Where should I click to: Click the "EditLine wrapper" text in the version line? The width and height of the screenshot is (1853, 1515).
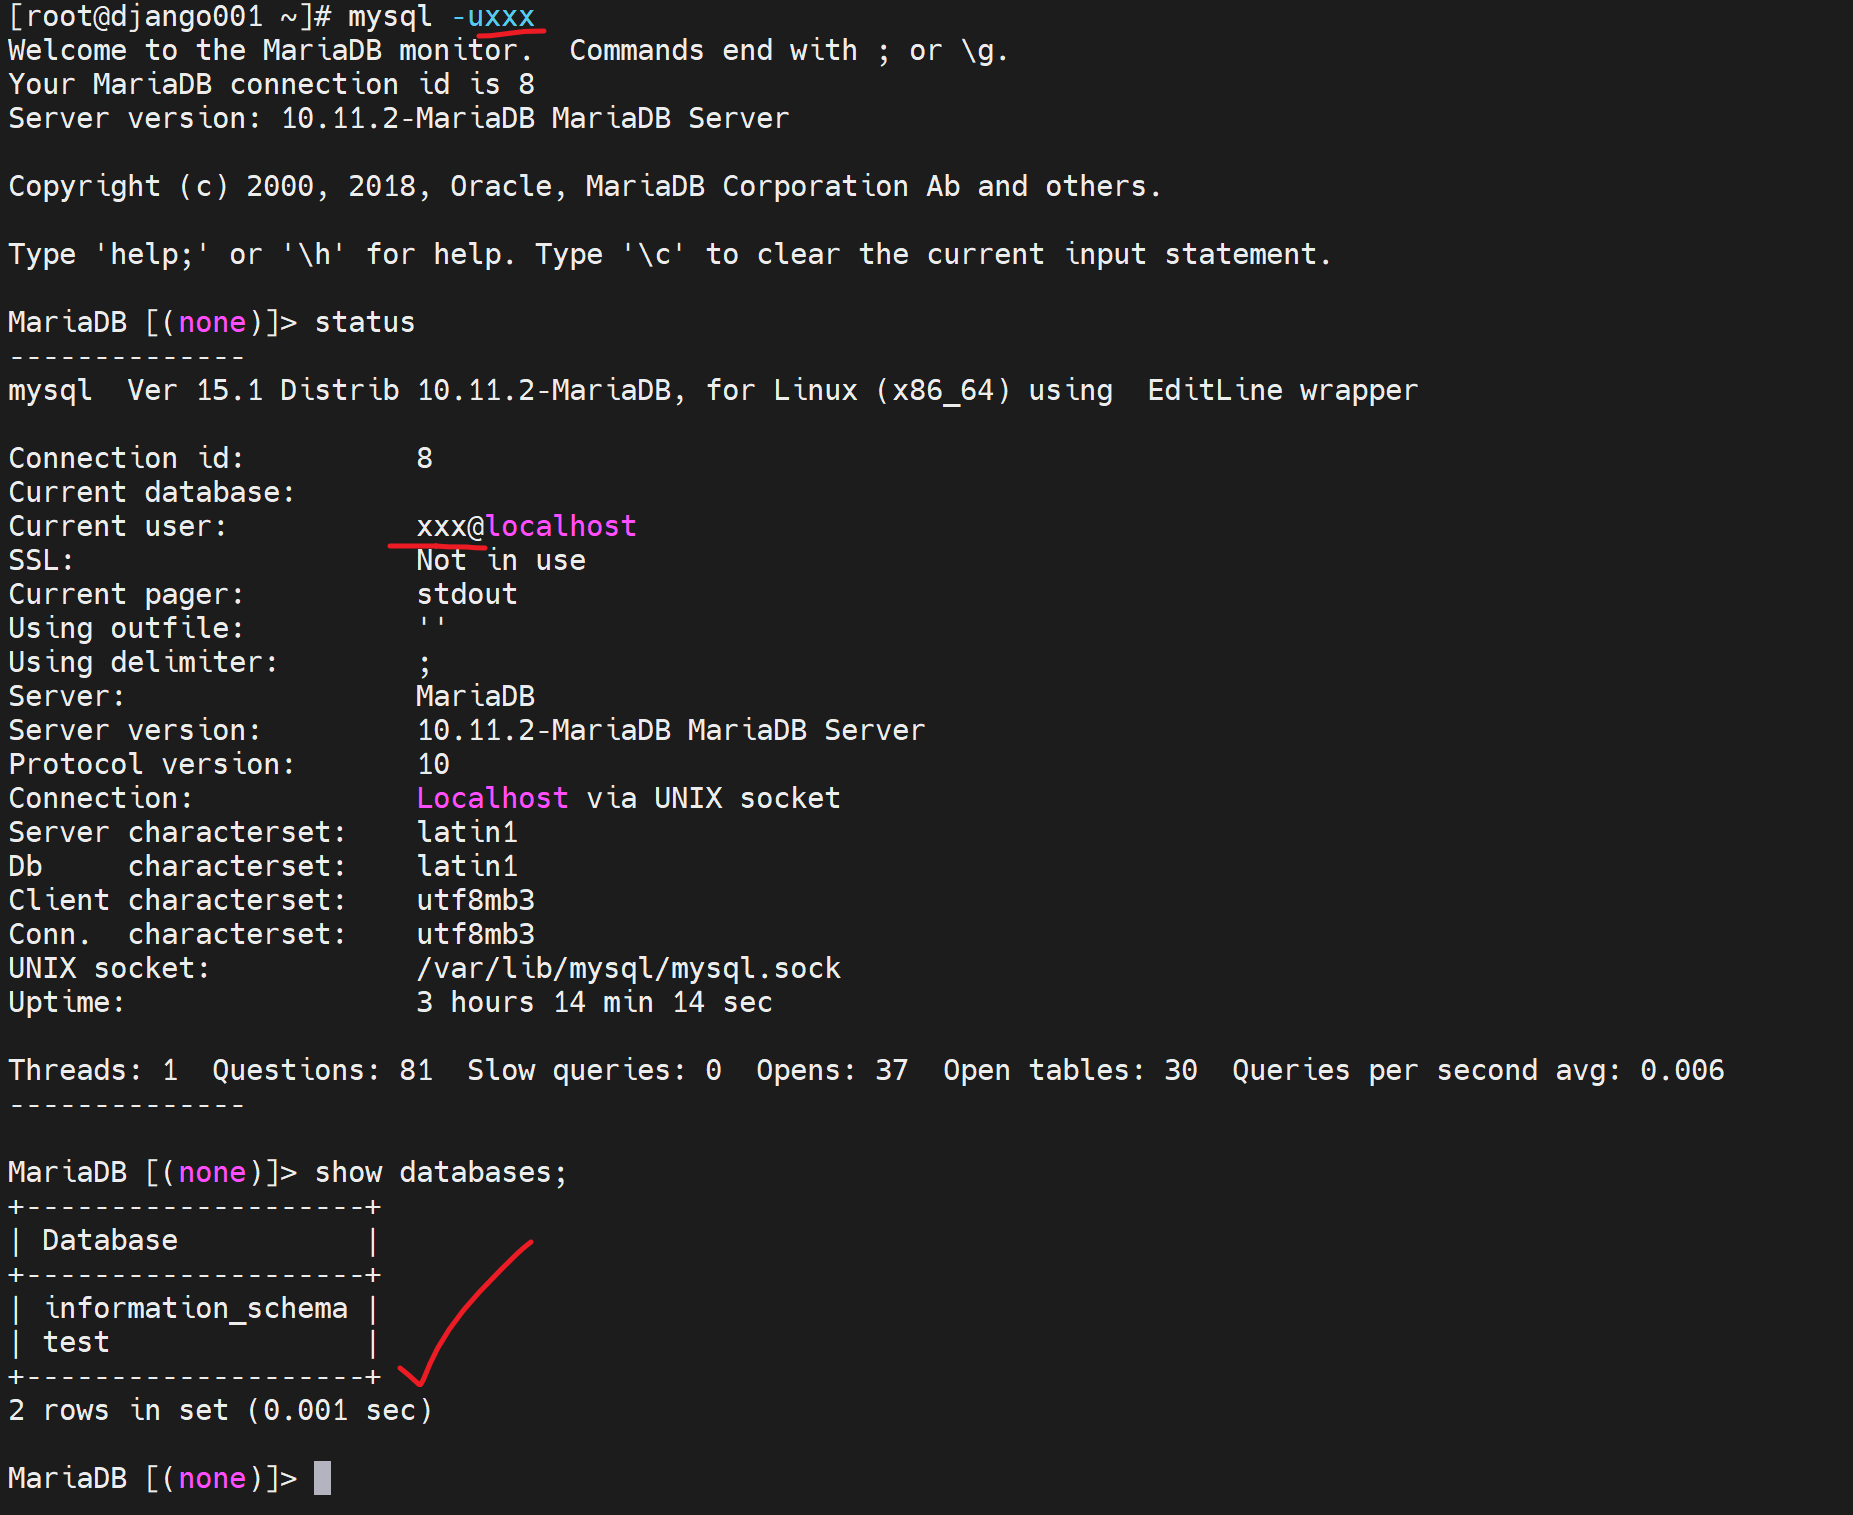(x=1282, y=390)
